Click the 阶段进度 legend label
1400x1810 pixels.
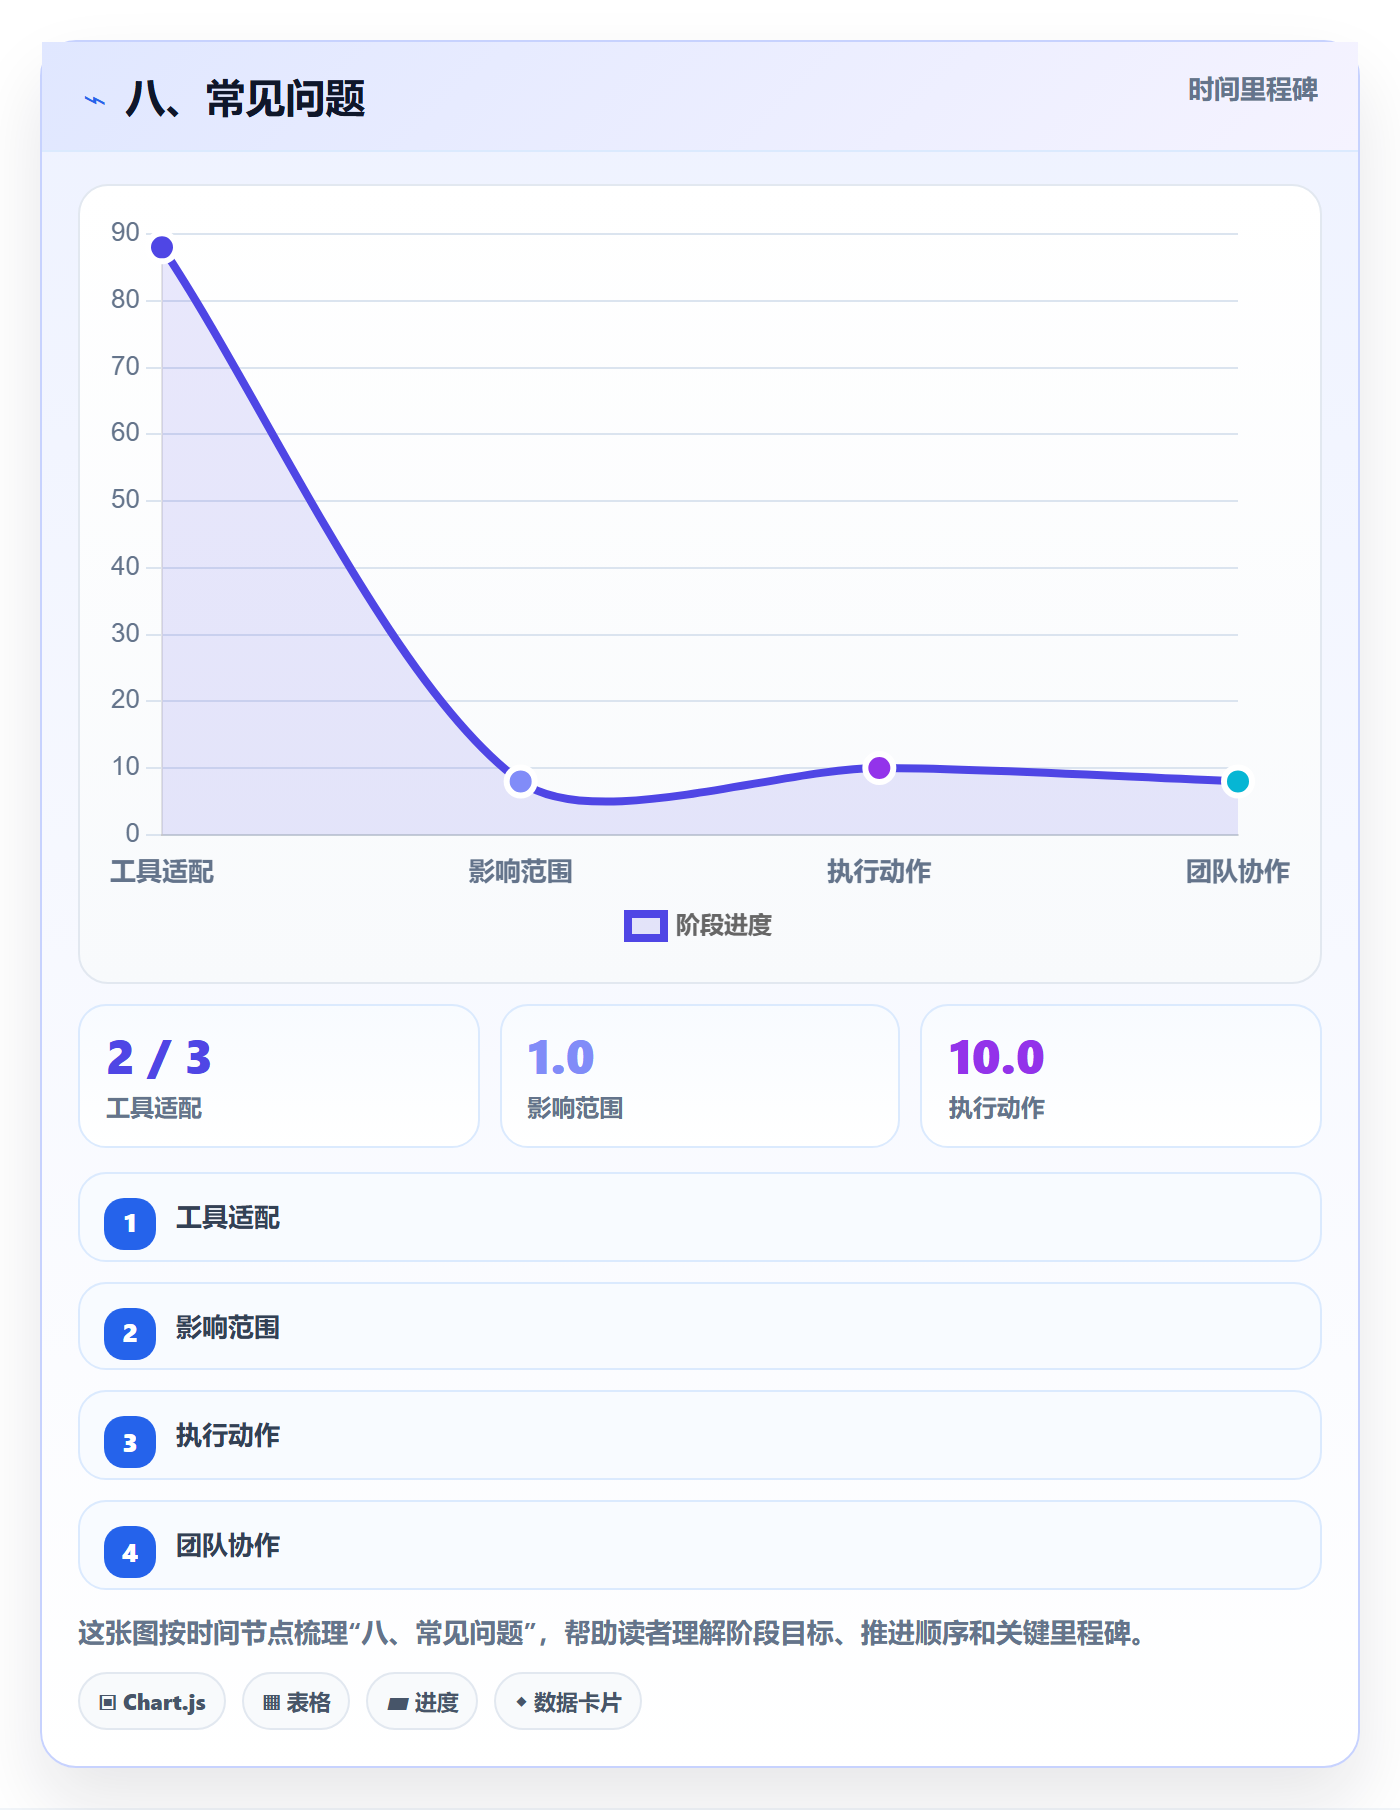tap(723, 926)
